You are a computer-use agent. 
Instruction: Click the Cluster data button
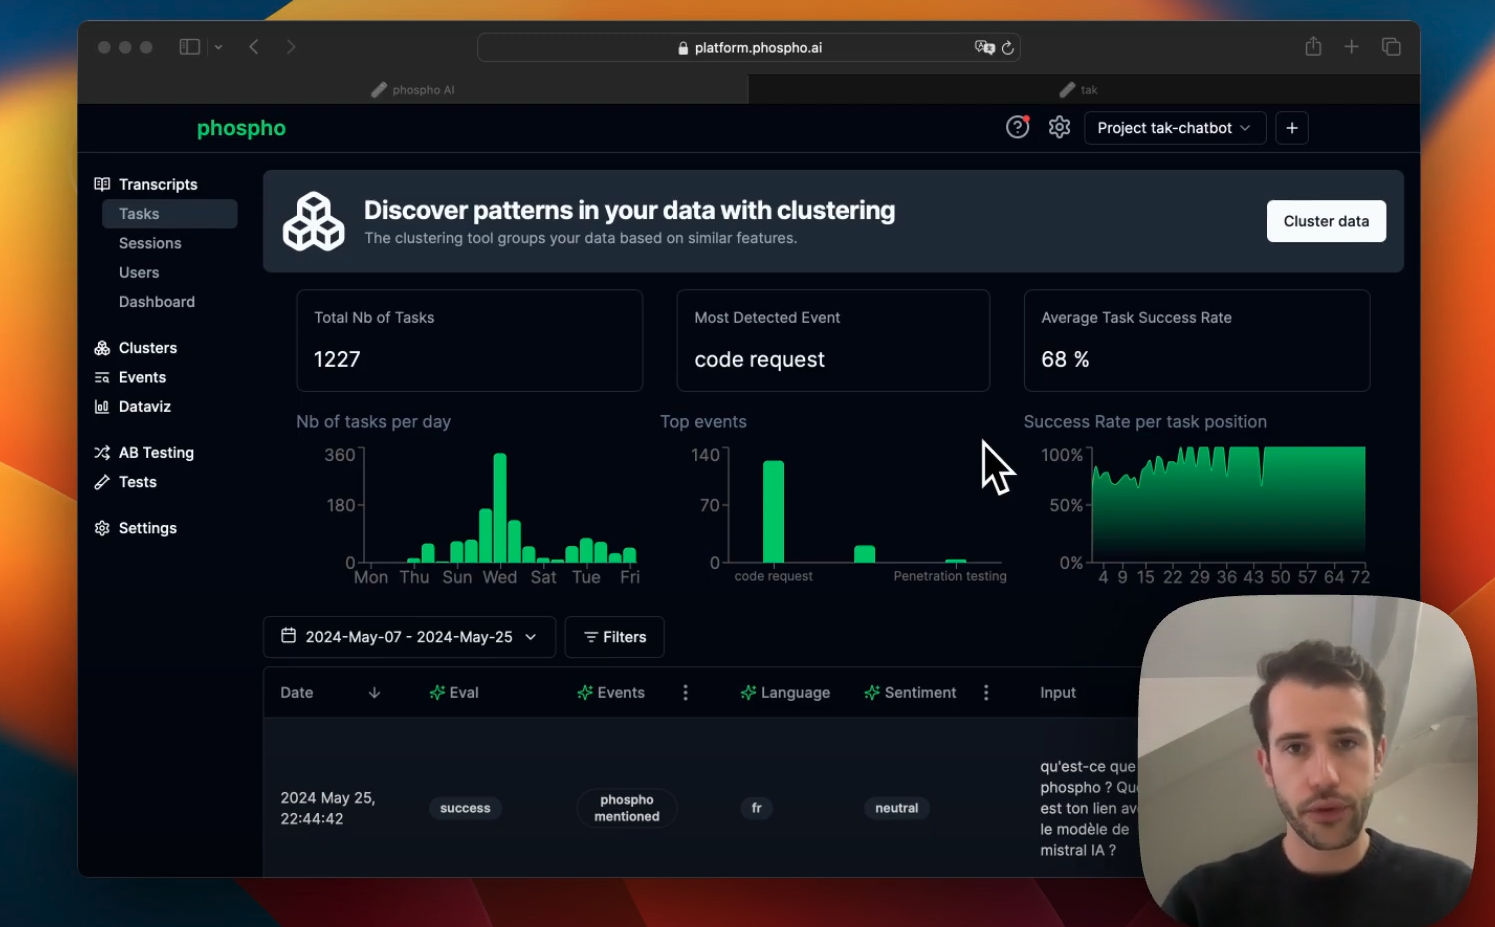point(1326,221)
